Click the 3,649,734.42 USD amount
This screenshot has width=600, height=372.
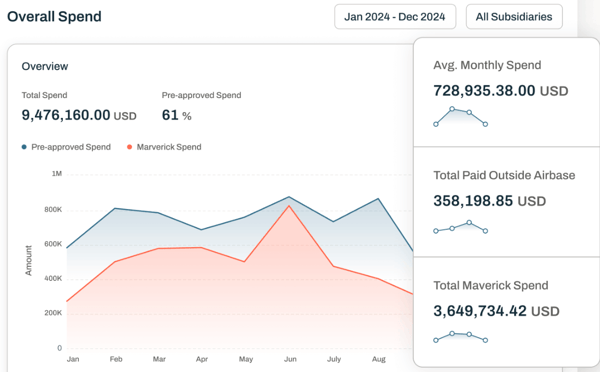tap(496, 311)
